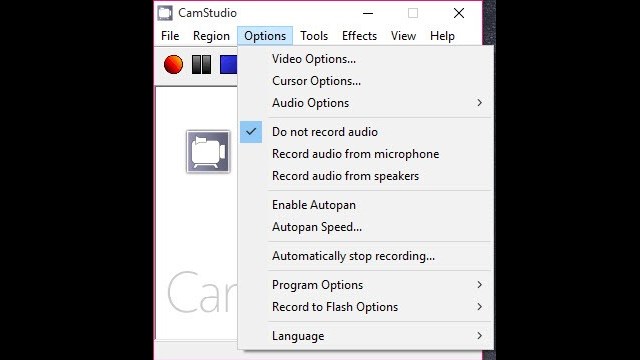Choose Video Options... from the menu

(x=366, y=59)
